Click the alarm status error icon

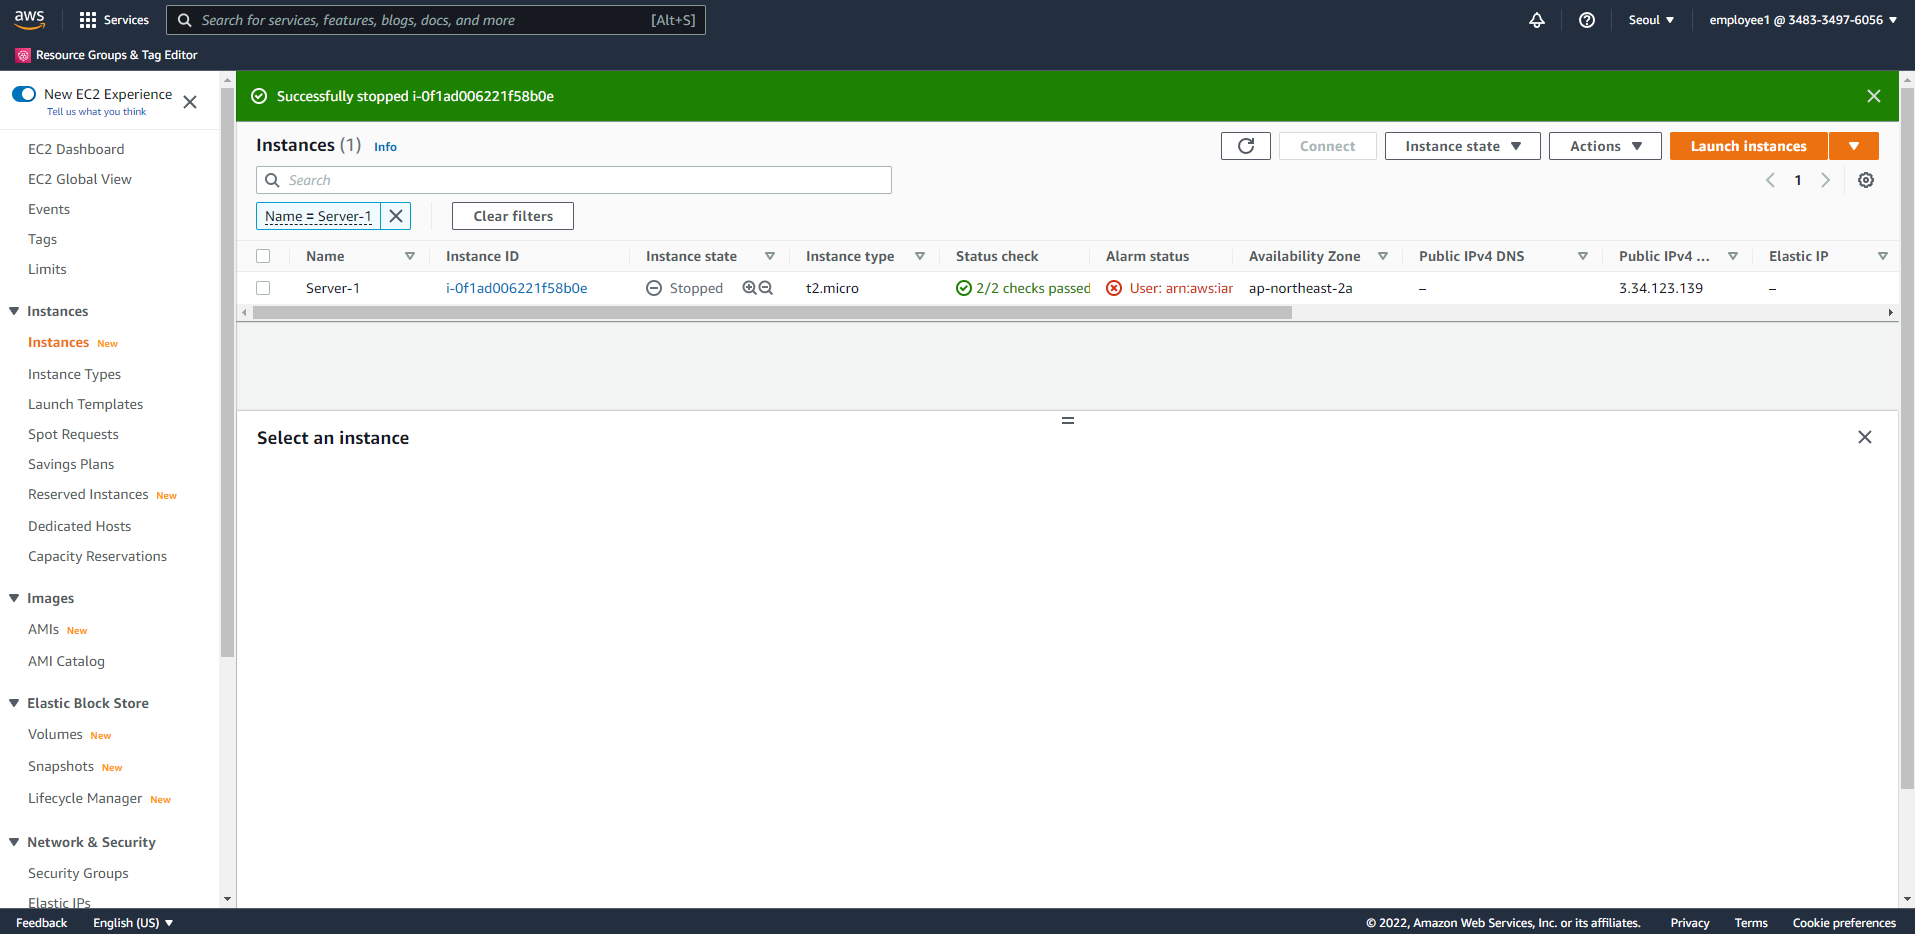pyautogui.click(x=1114, y=288)
